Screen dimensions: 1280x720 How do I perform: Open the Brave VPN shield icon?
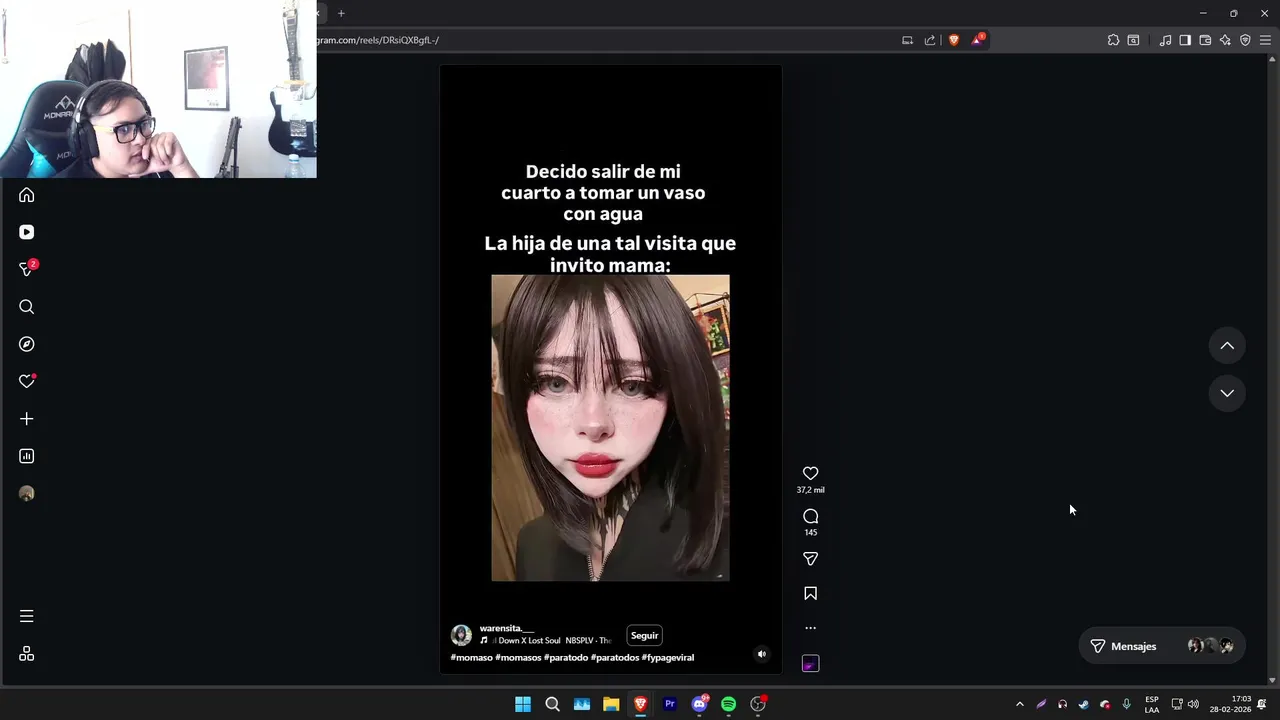pyautogui.click(x=1245, y=40)
